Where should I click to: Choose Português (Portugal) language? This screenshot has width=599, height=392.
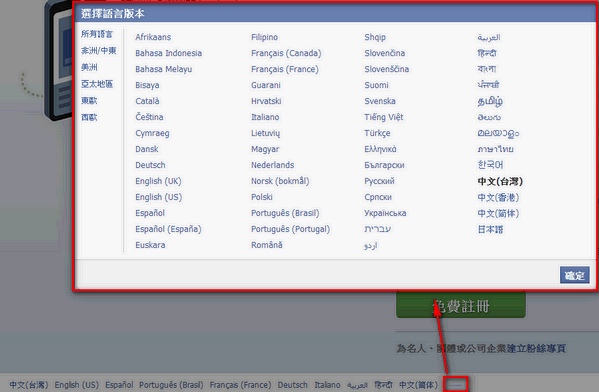coord(290,229)
